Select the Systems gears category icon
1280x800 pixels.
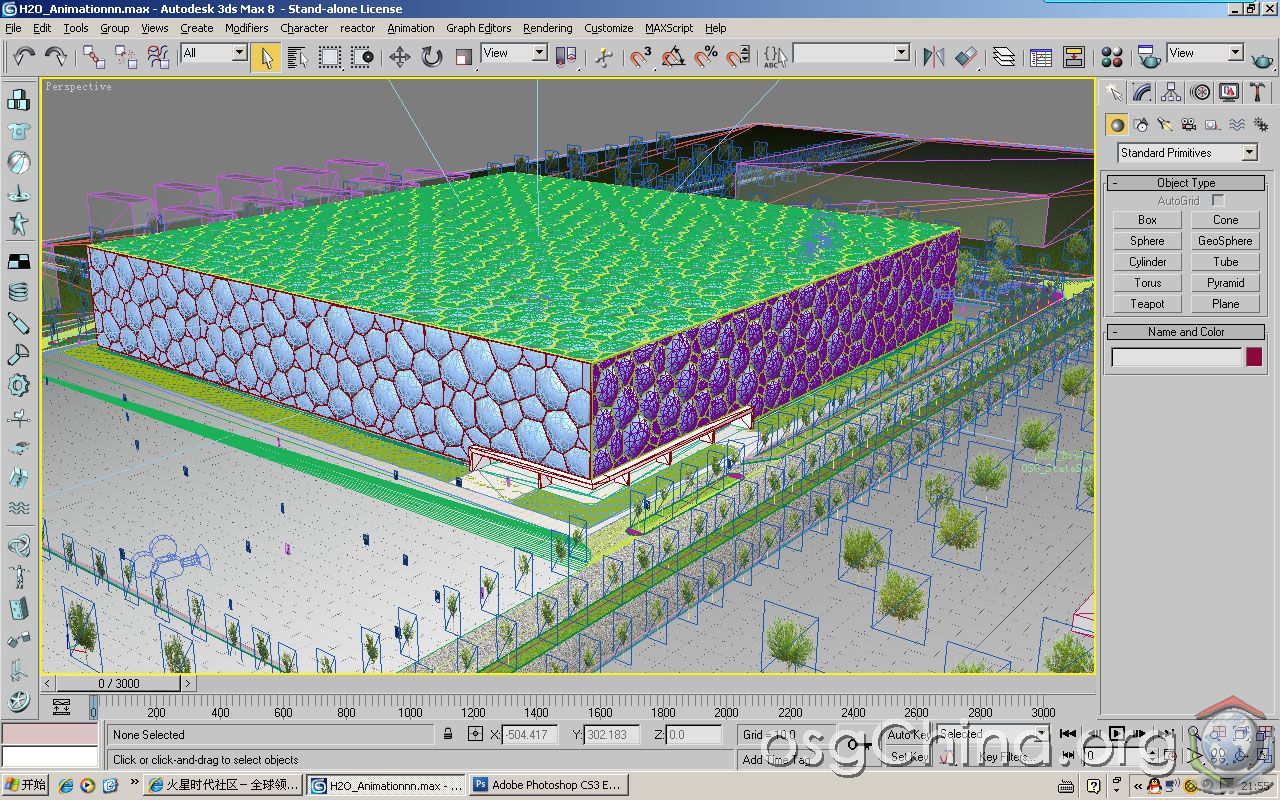pyautogui.click(x=1261, y=125)
